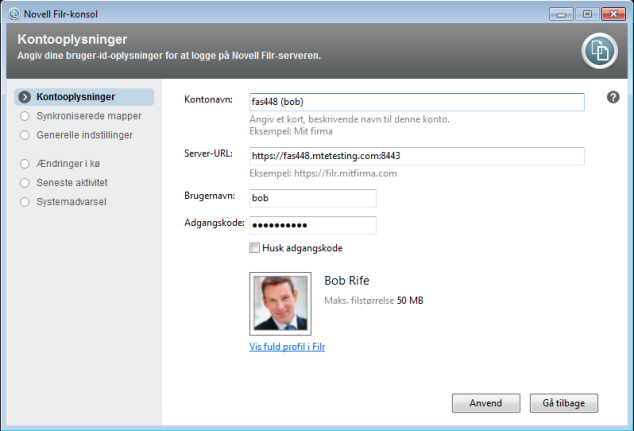Click the Novell Filr logo icon in header

tap(599, 51)
